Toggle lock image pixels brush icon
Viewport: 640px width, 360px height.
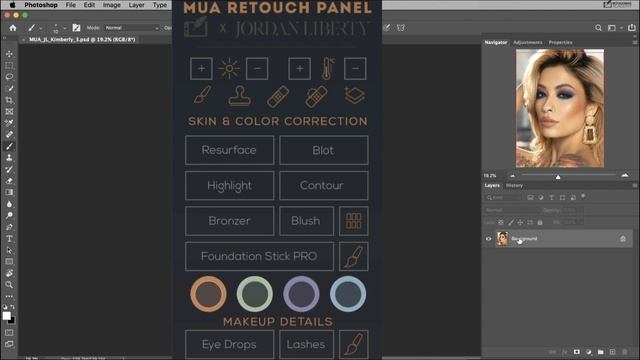pos(511,222)
